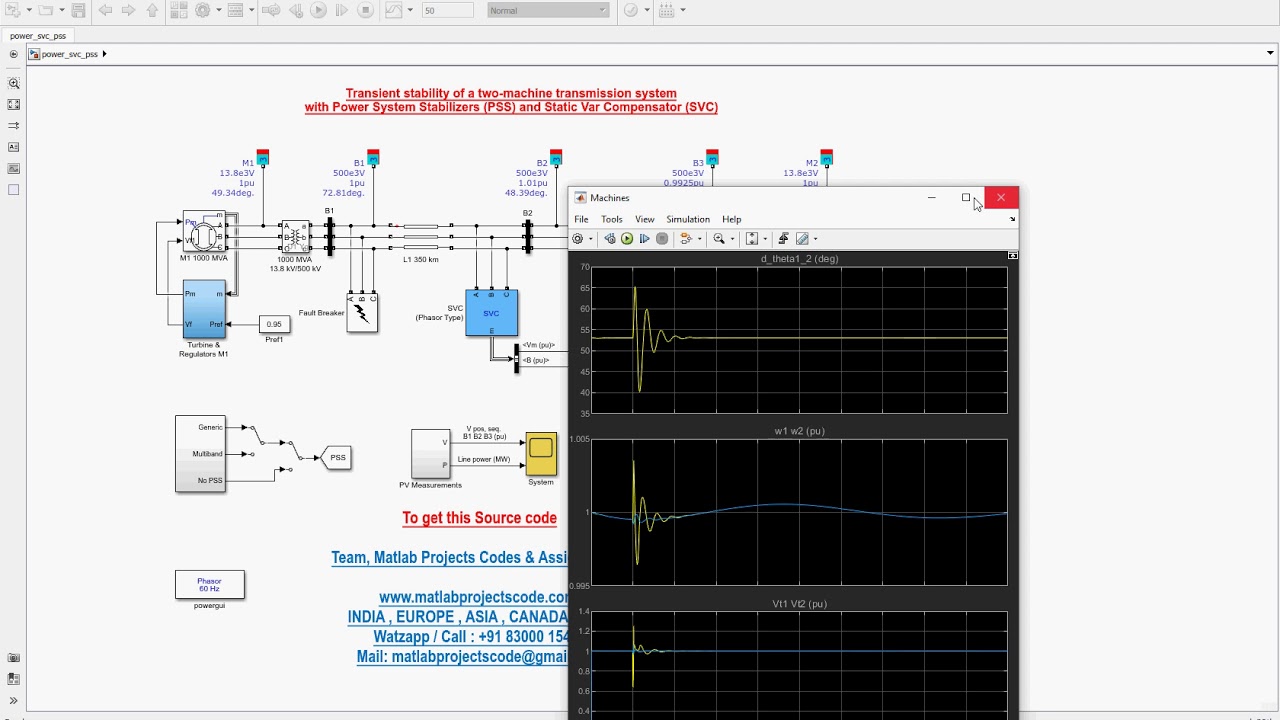Select the power_svc_pss model tab
Viewport: 1280px width, 720px height.
[x=38, y=36]
